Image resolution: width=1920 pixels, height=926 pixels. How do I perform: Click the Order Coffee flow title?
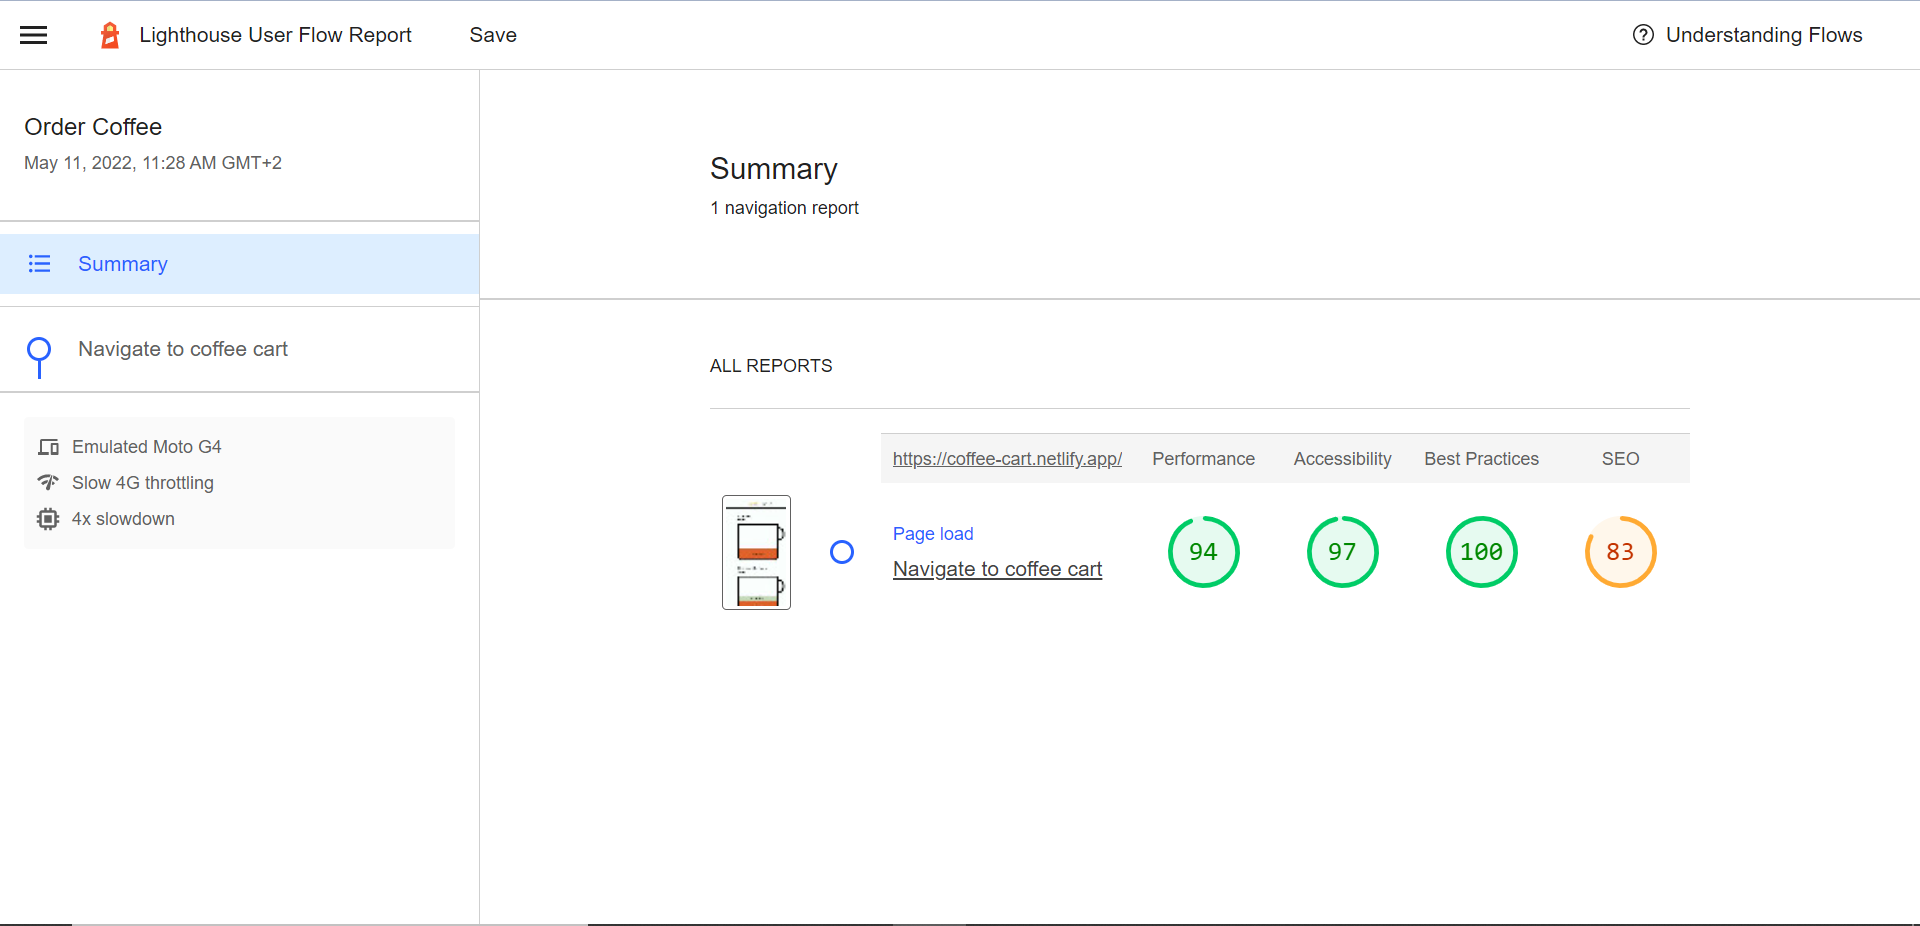point(93,127)
